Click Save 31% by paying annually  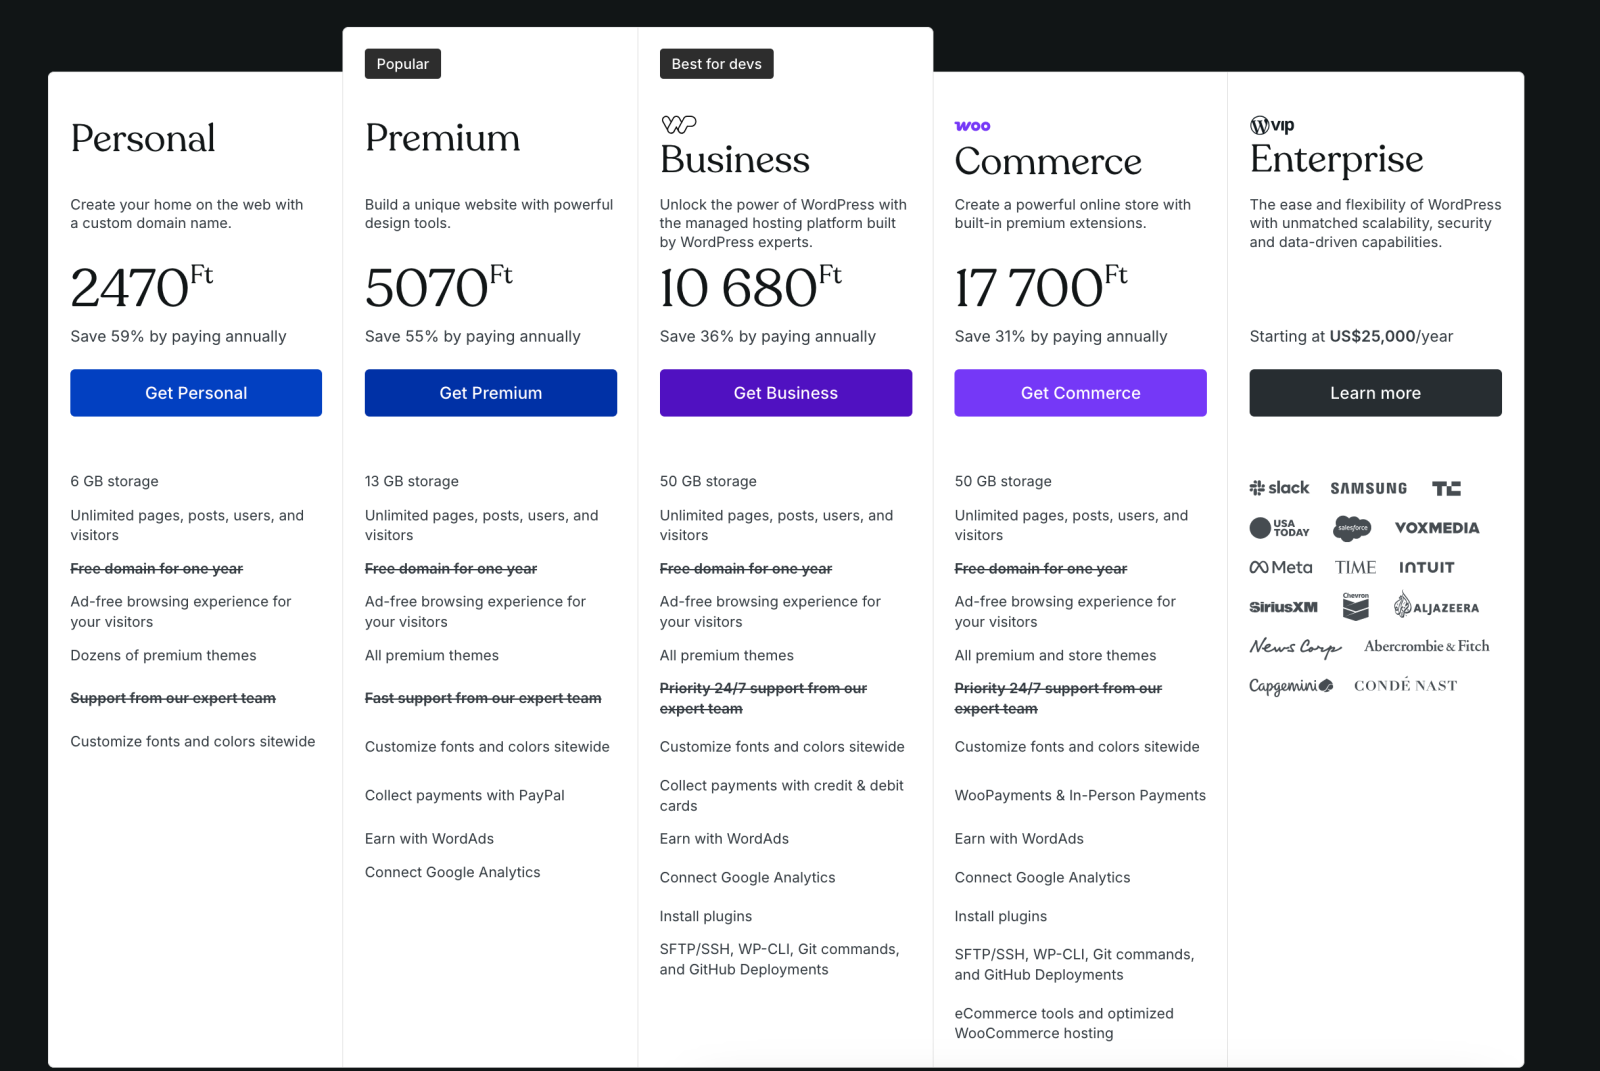1061,336
